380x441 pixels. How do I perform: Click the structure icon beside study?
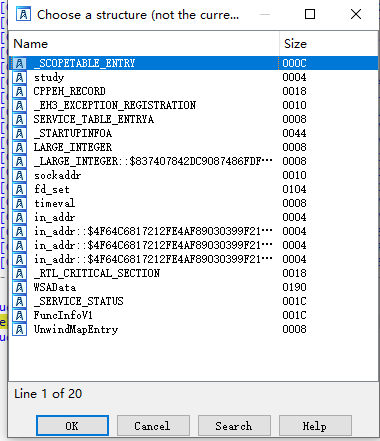tap(19, 77)
